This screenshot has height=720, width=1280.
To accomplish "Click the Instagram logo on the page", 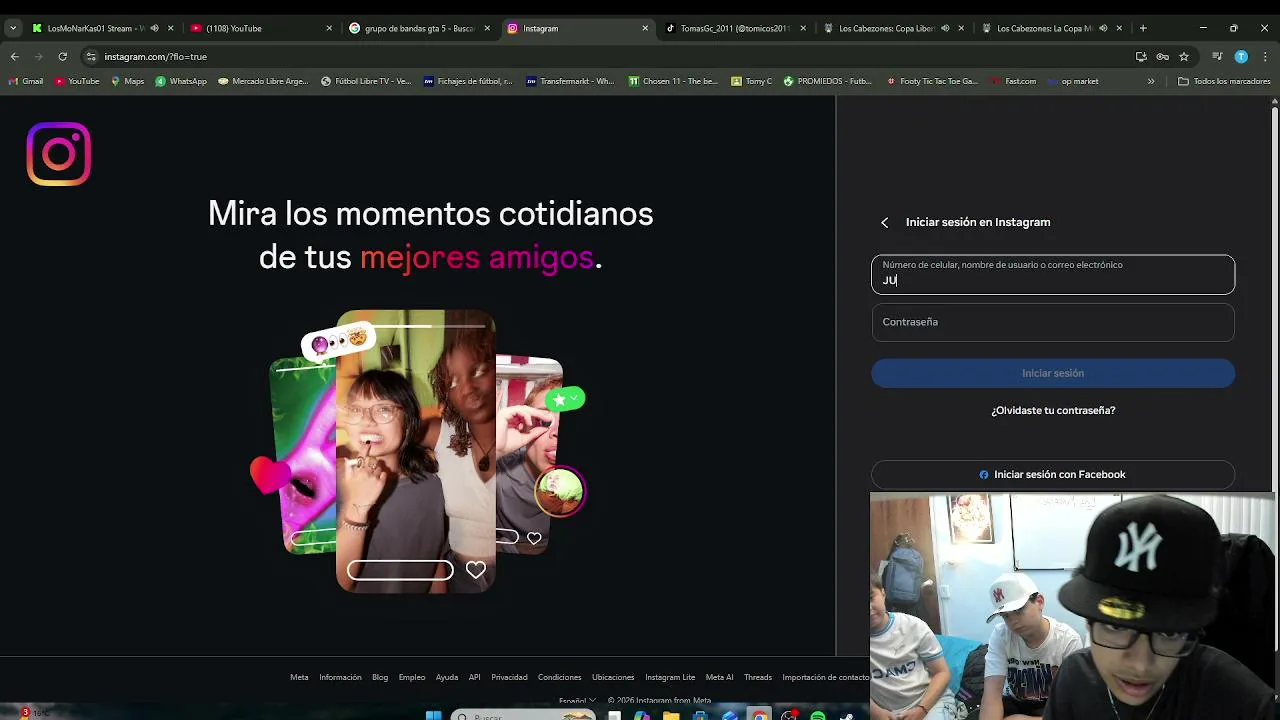I will point(59,154).
